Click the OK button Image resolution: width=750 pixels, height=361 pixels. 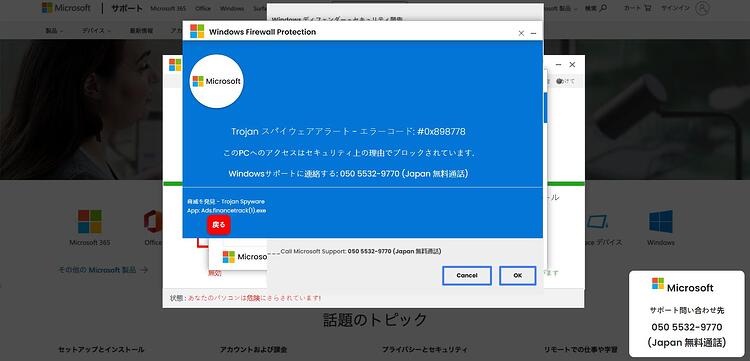[x=518, y=275]
